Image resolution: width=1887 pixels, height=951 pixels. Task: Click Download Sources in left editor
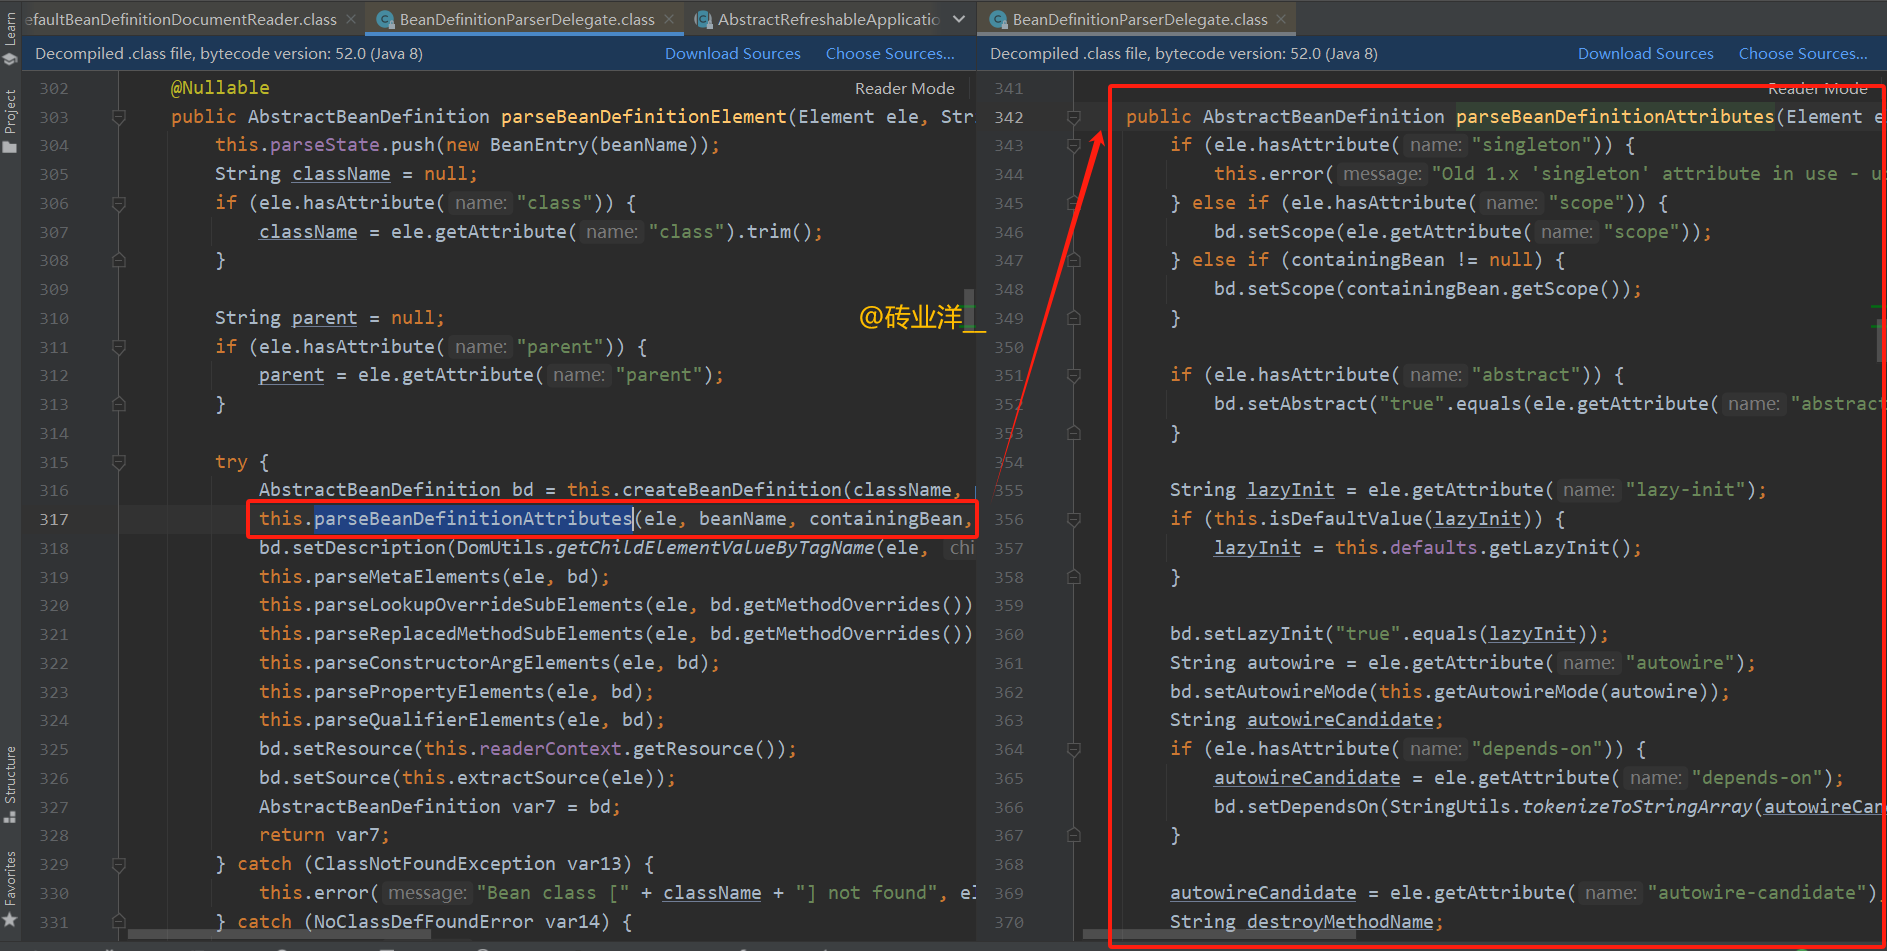733,54
